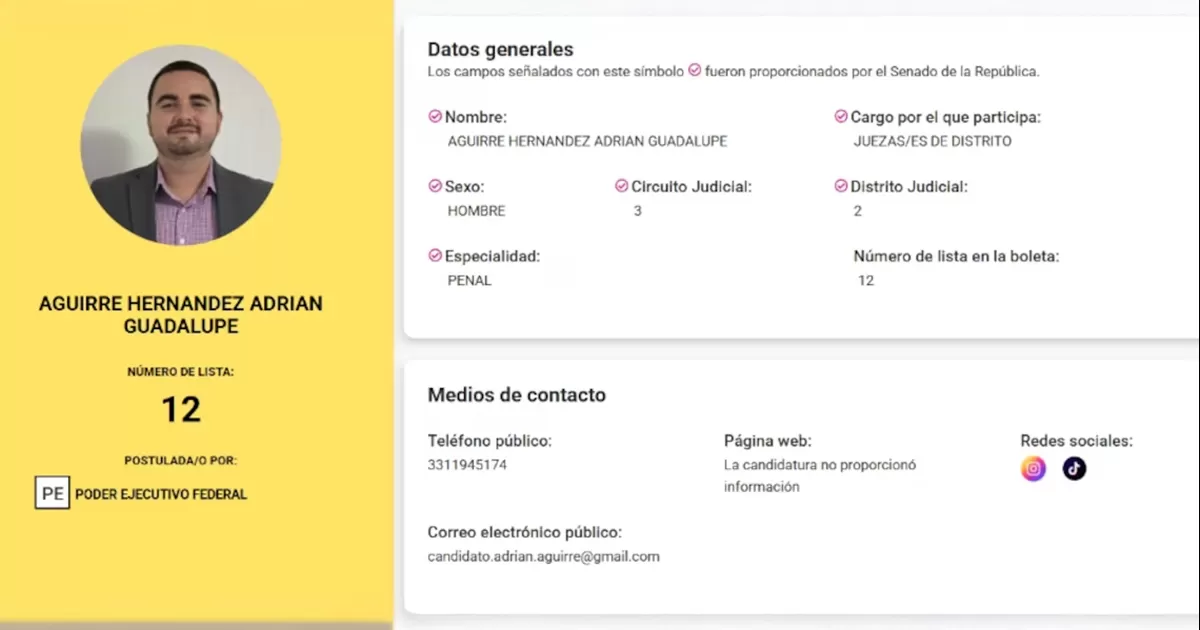Open the candidate's TikTok profile icon
This screenshot has height=630, width=1200.
point(1074,468)
